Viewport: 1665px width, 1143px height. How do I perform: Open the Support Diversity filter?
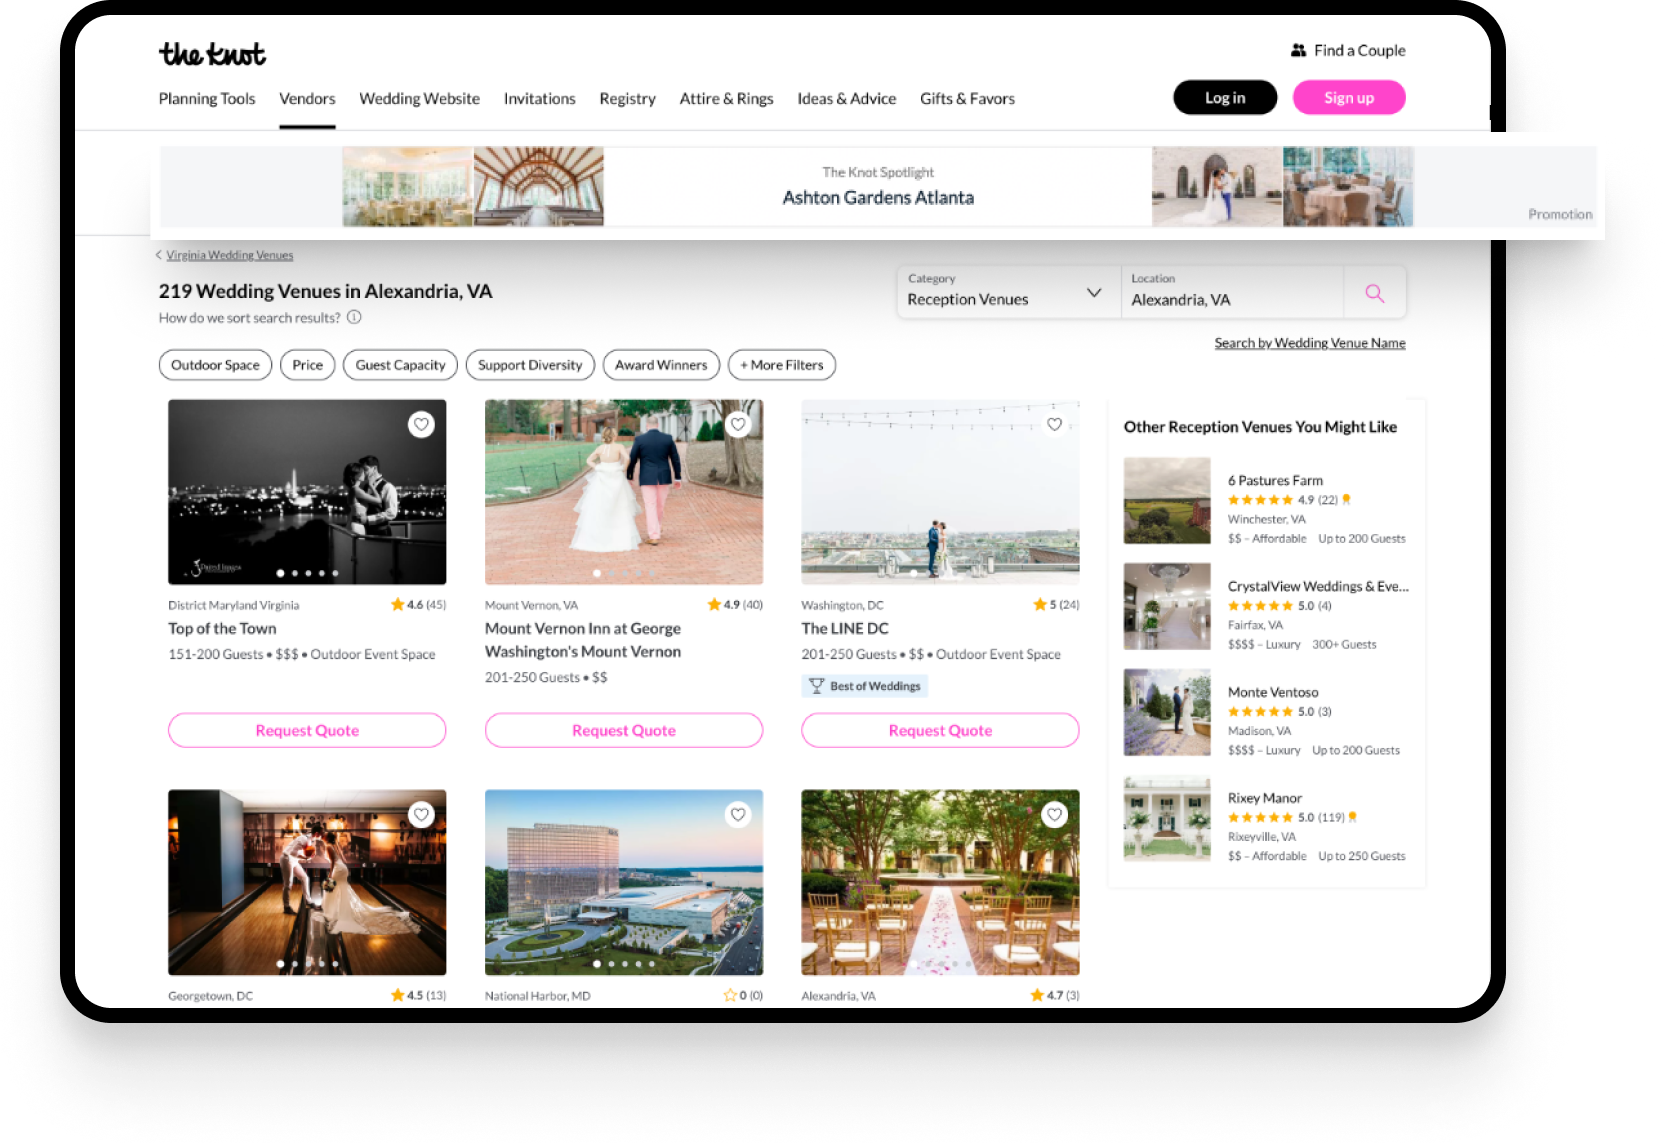530,365
